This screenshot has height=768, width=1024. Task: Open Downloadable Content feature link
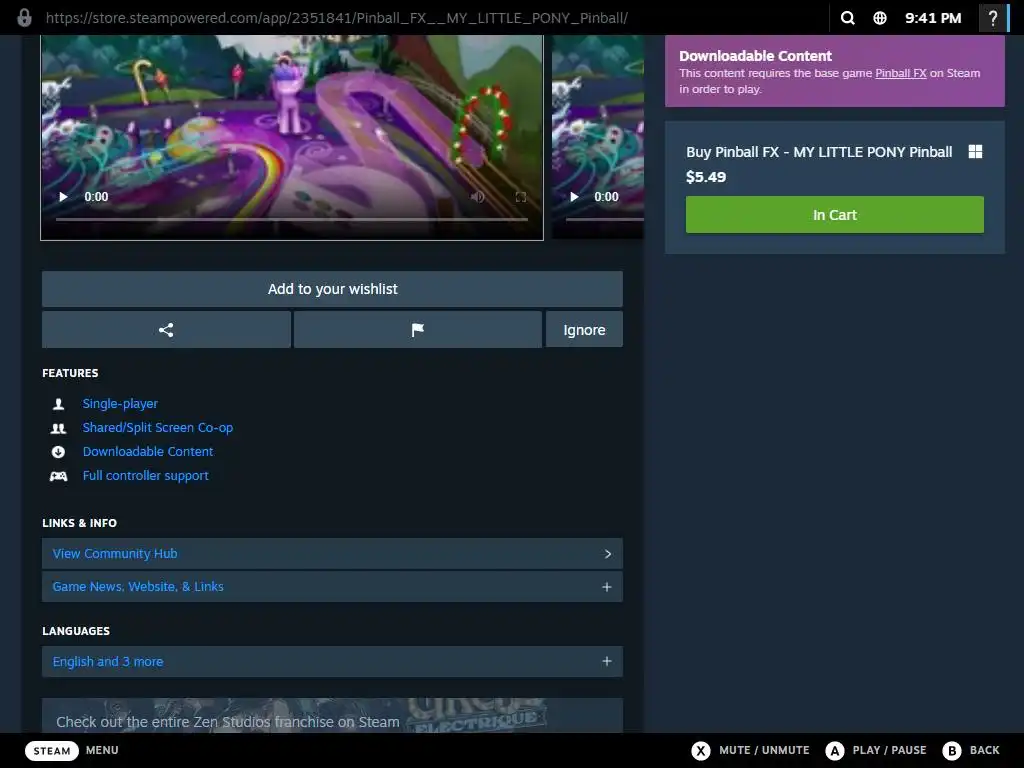[x=148, y=451]
